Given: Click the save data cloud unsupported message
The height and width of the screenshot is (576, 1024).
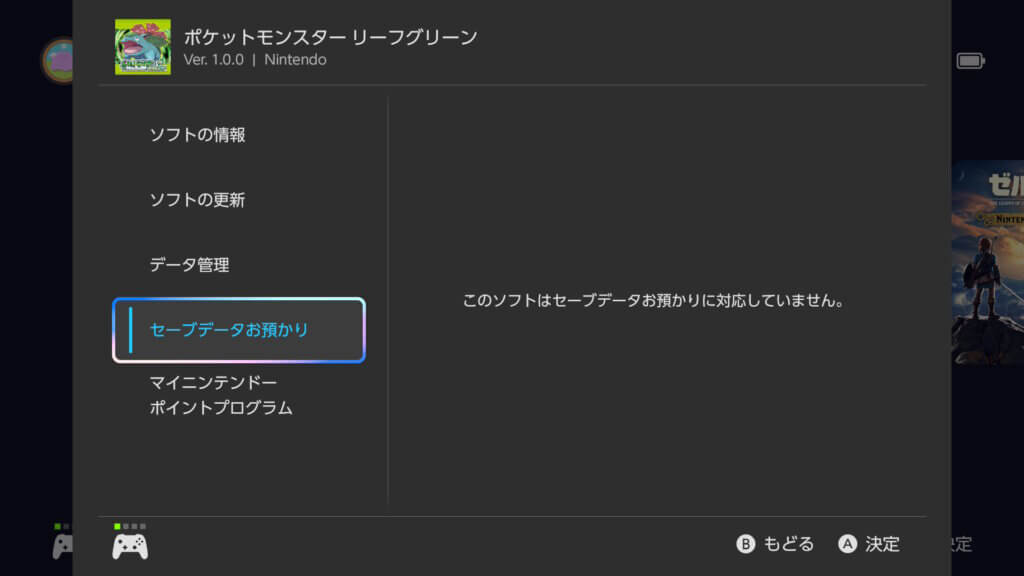Looking at the screenshot, I should pyautogui.click(x=653, y=300).
